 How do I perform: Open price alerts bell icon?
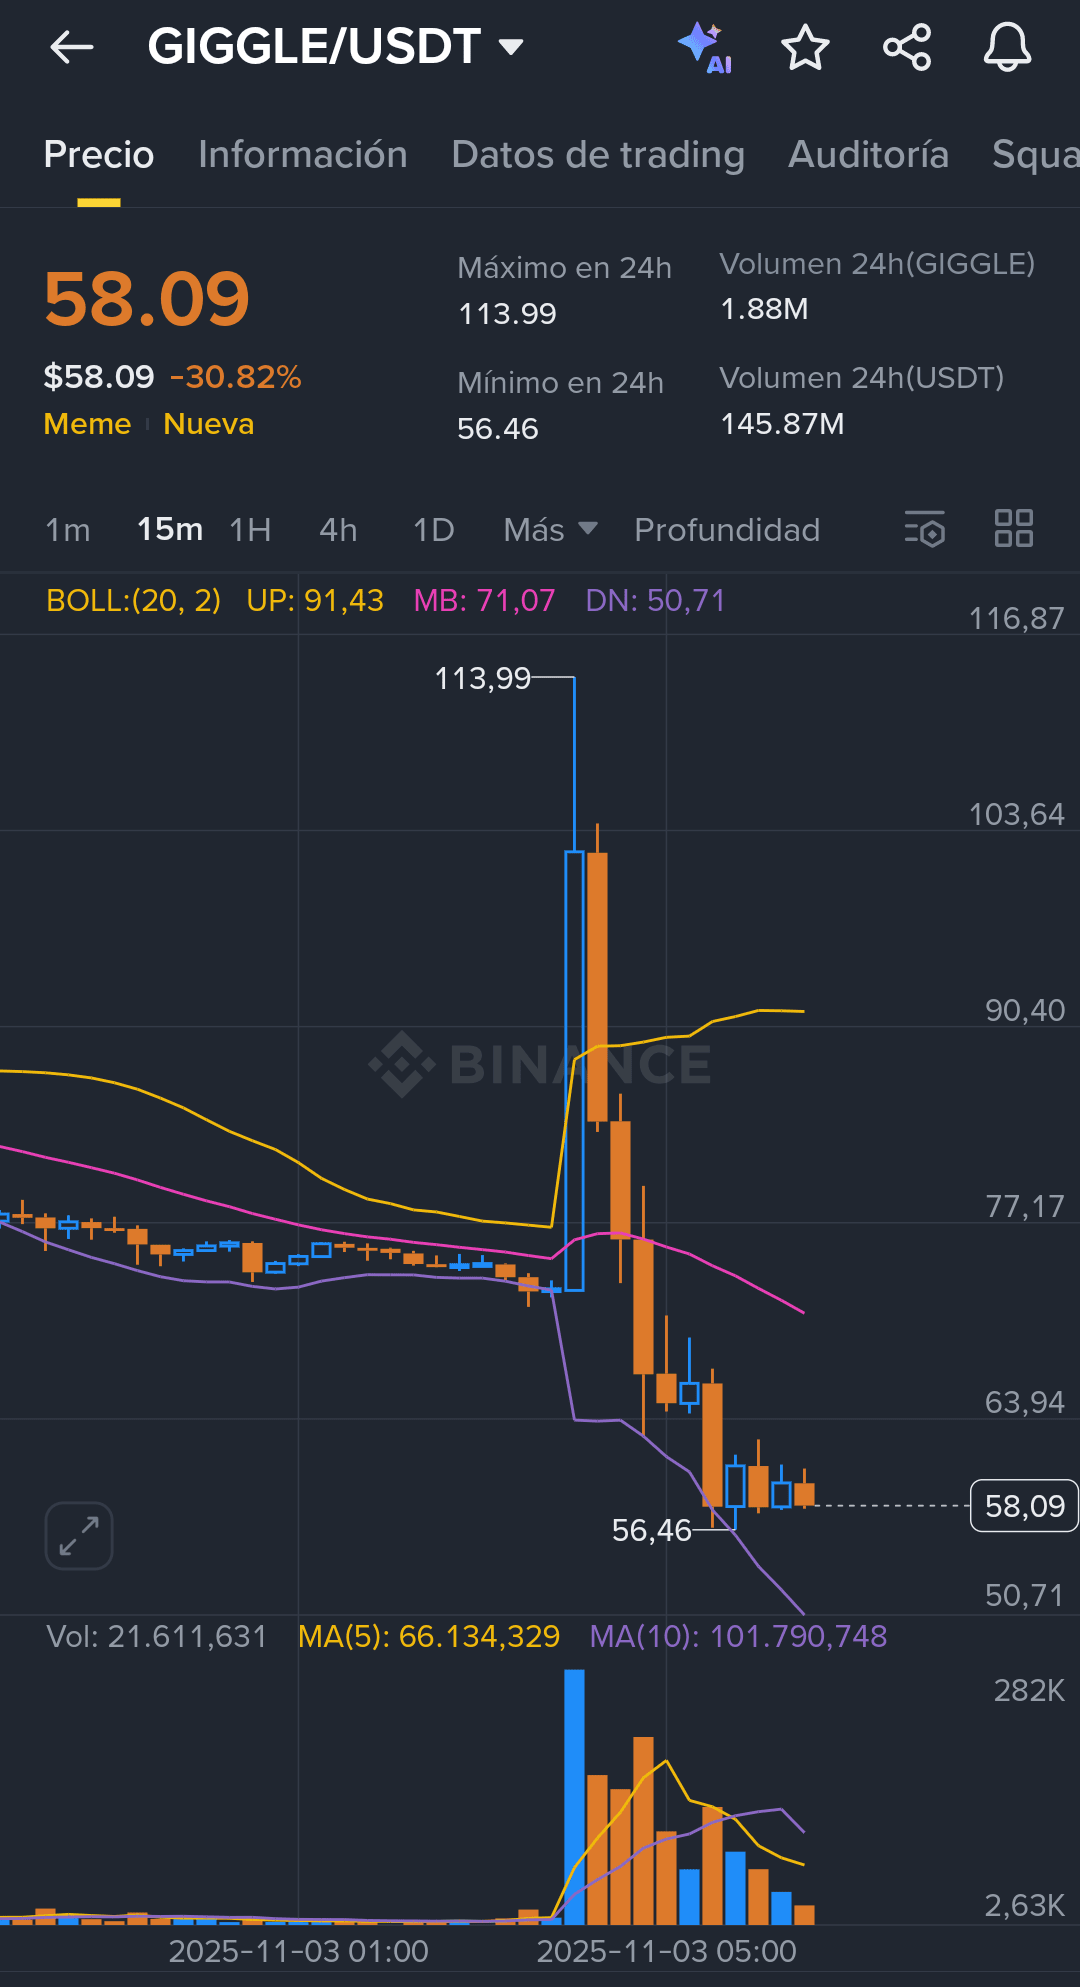point(1007,48)
